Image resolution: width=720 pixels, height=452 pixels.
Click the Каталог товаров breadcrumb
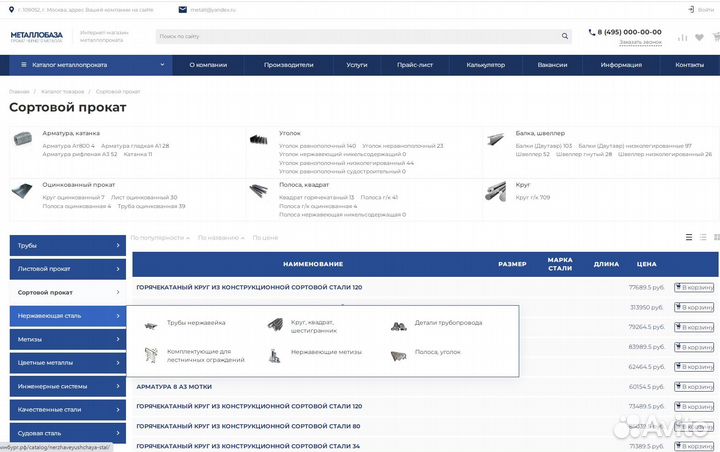coord(62,91)
